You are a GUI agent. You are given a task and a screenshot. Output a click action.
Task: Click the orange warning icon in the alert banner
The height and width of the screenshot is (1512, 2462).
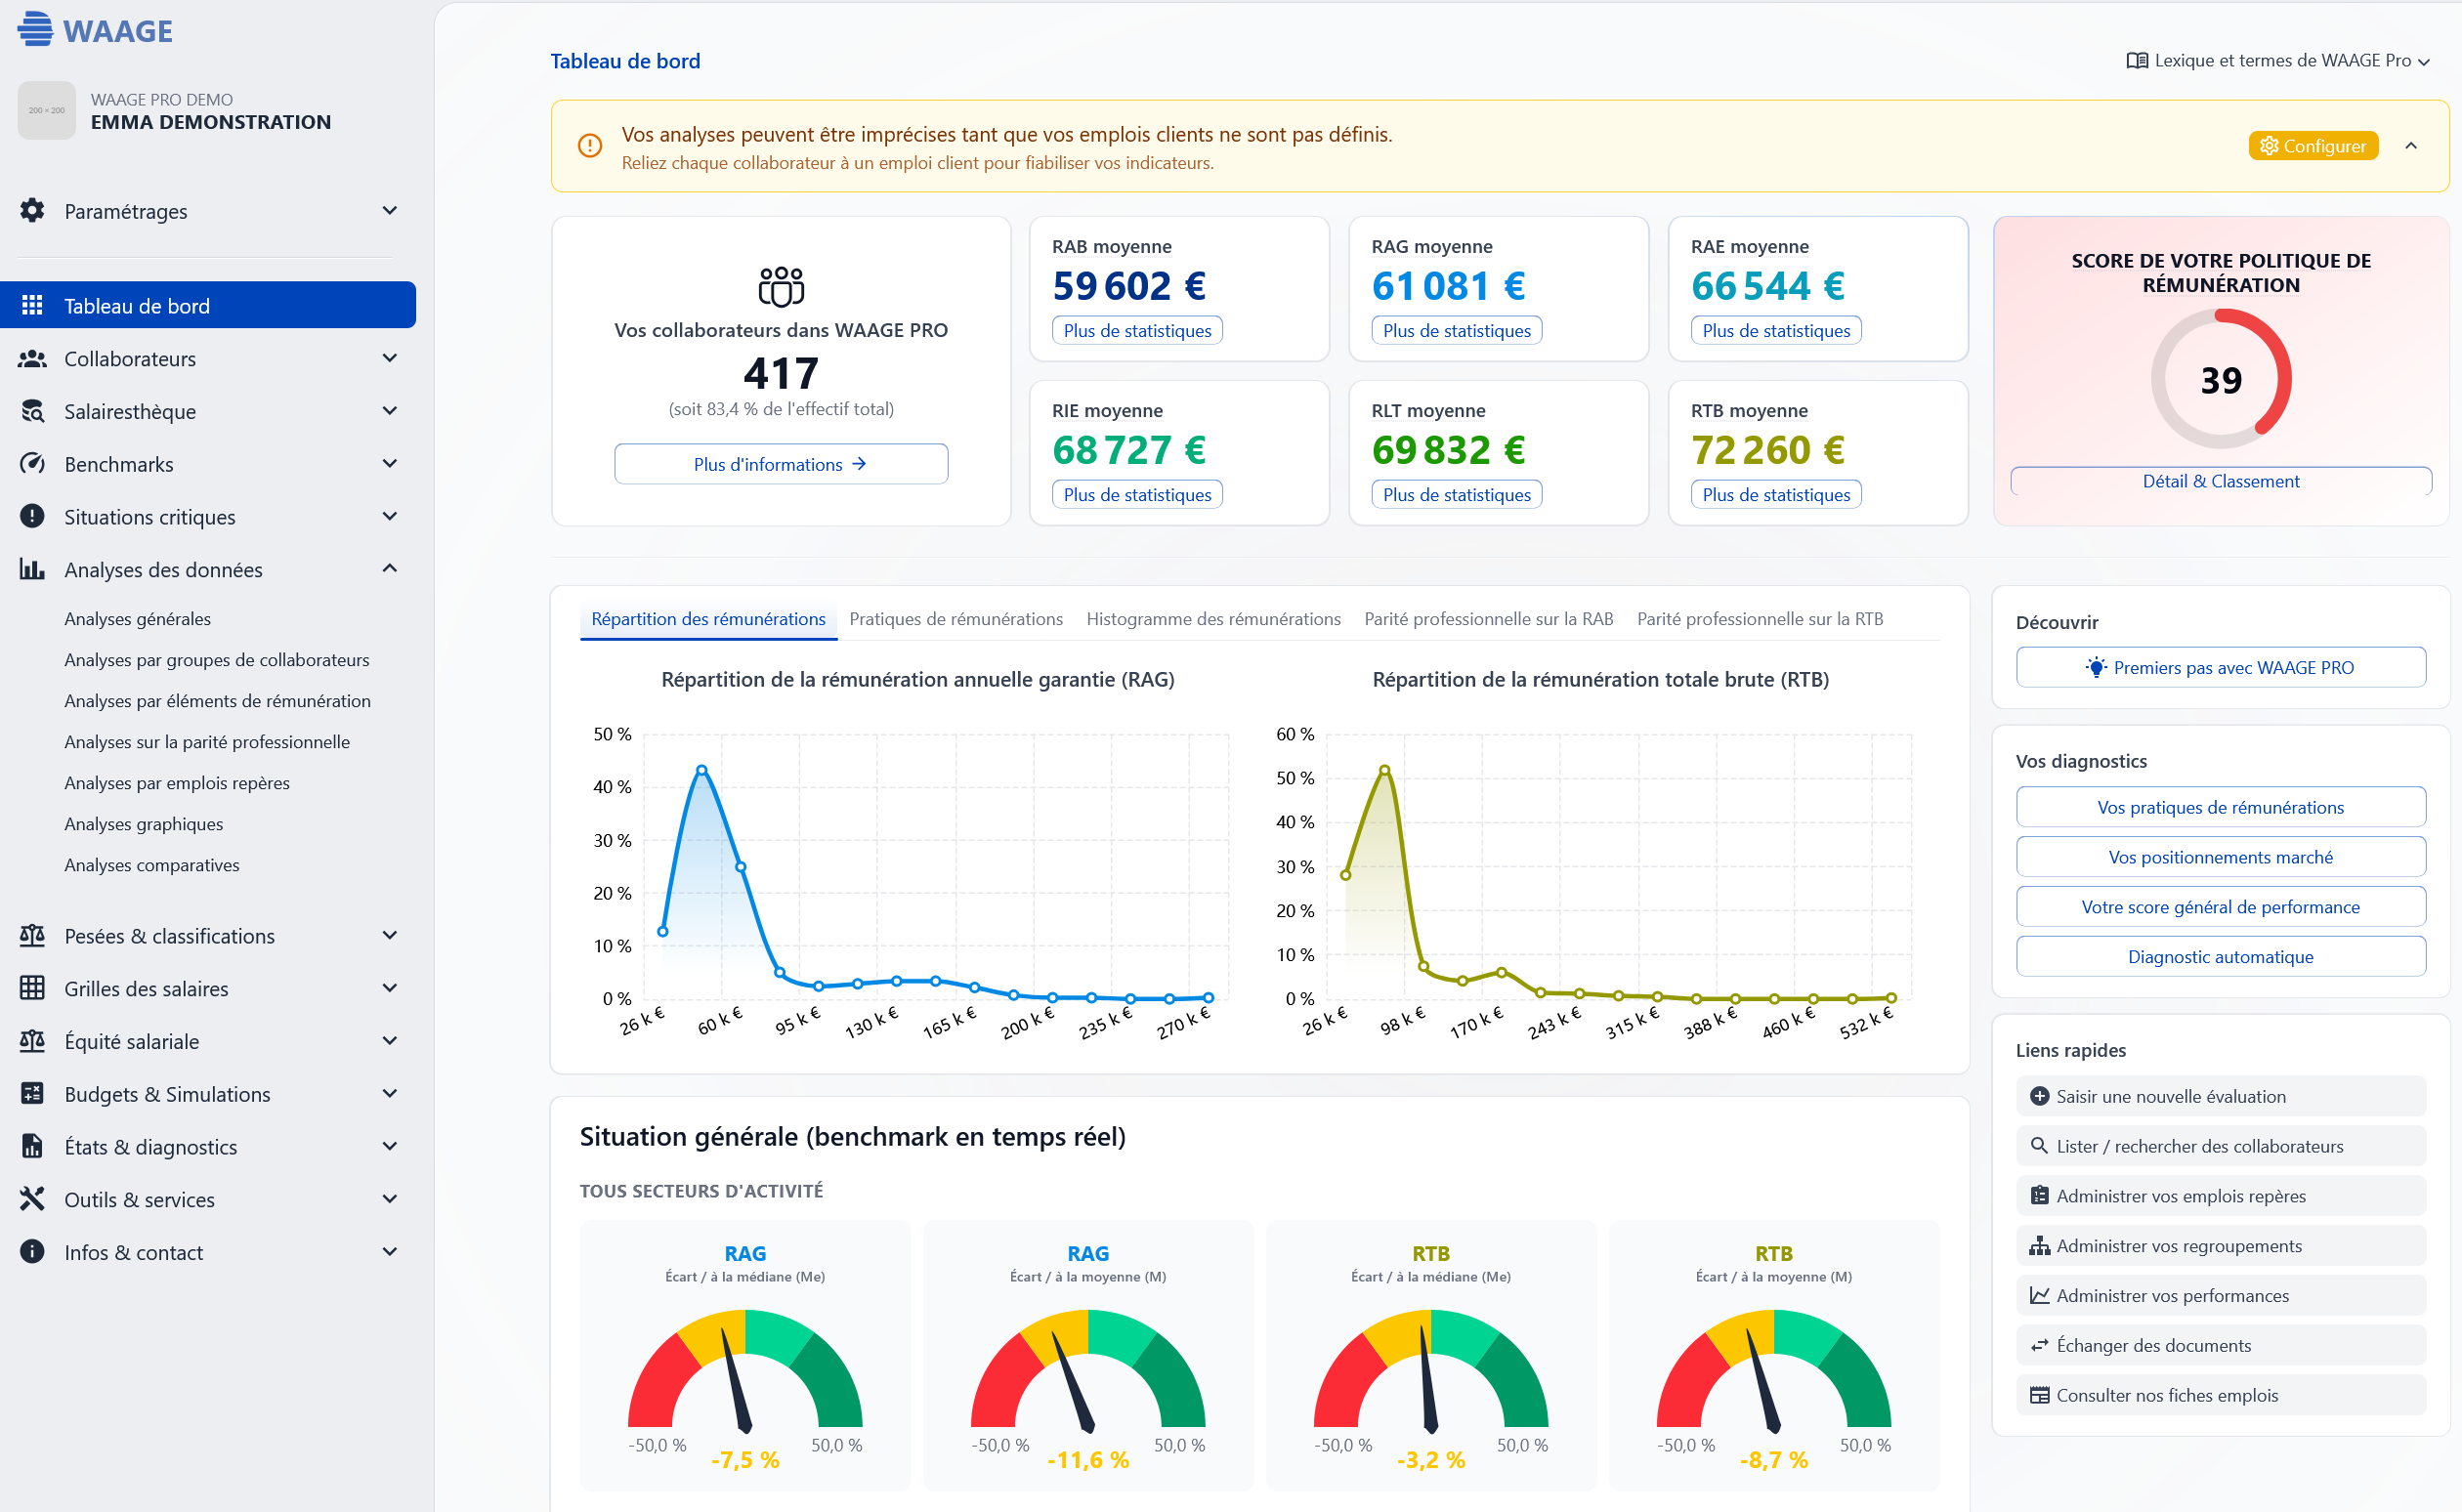click(x=590, y=146)
